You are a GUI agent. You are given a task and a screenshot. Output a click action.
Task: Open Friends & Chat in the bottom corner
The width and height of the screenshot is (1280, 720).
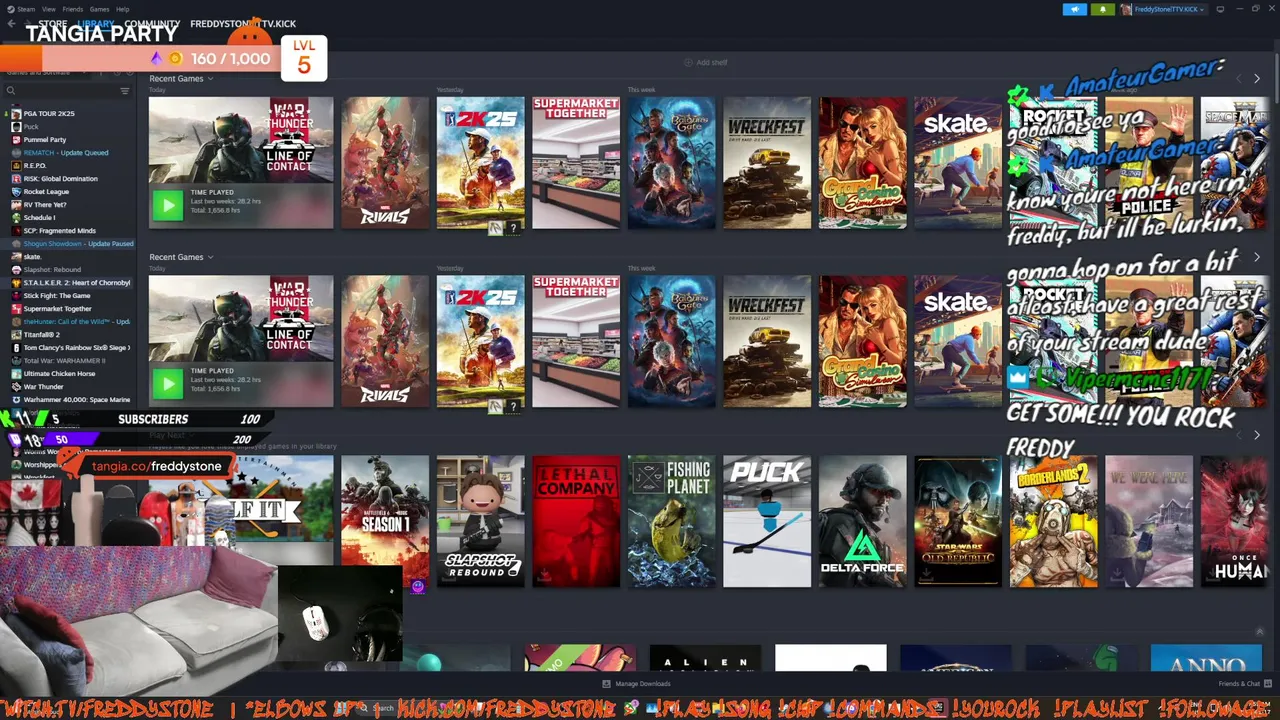tap(1243, 684)
